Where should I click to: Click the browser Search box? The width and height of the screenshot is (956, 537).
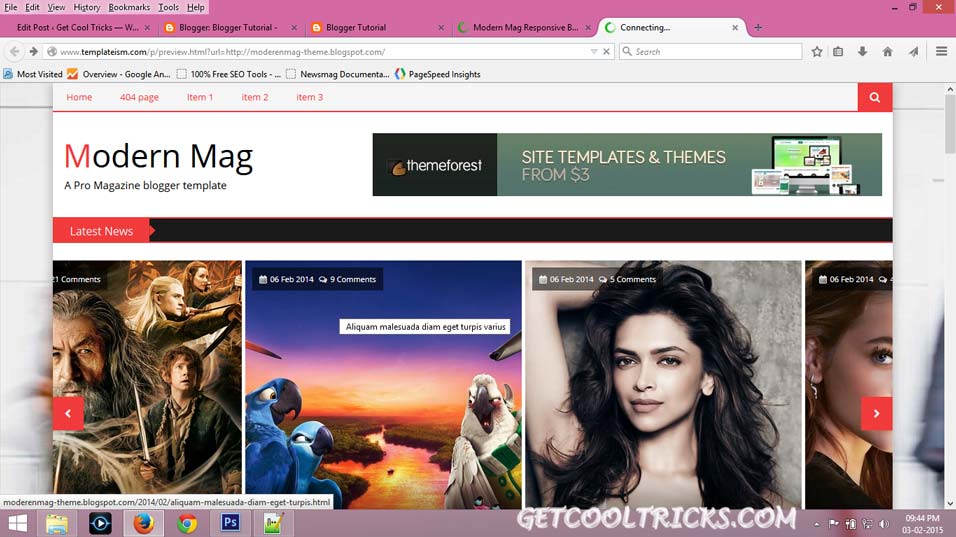710,52
